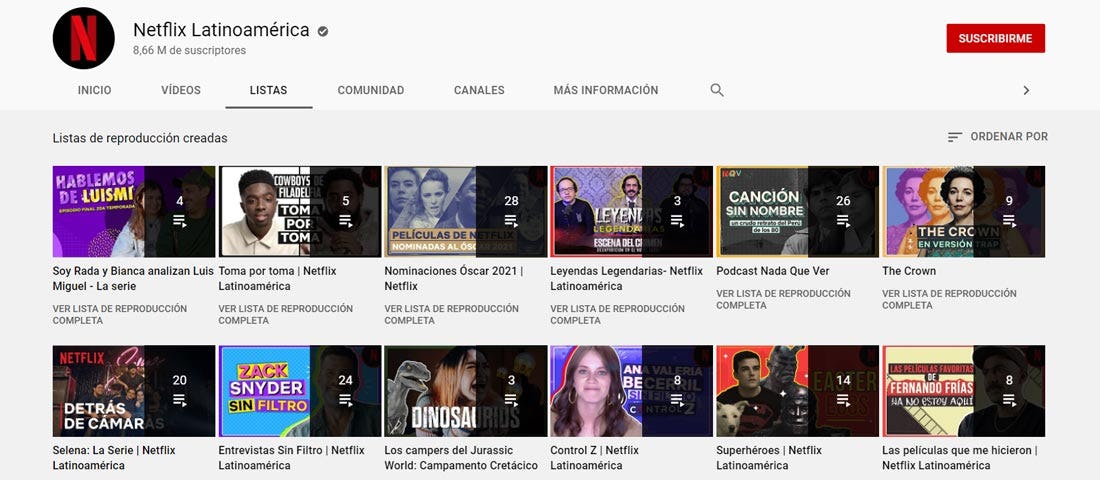
Task: Navigate to the Inicio tab
Action: click(95, 90)
